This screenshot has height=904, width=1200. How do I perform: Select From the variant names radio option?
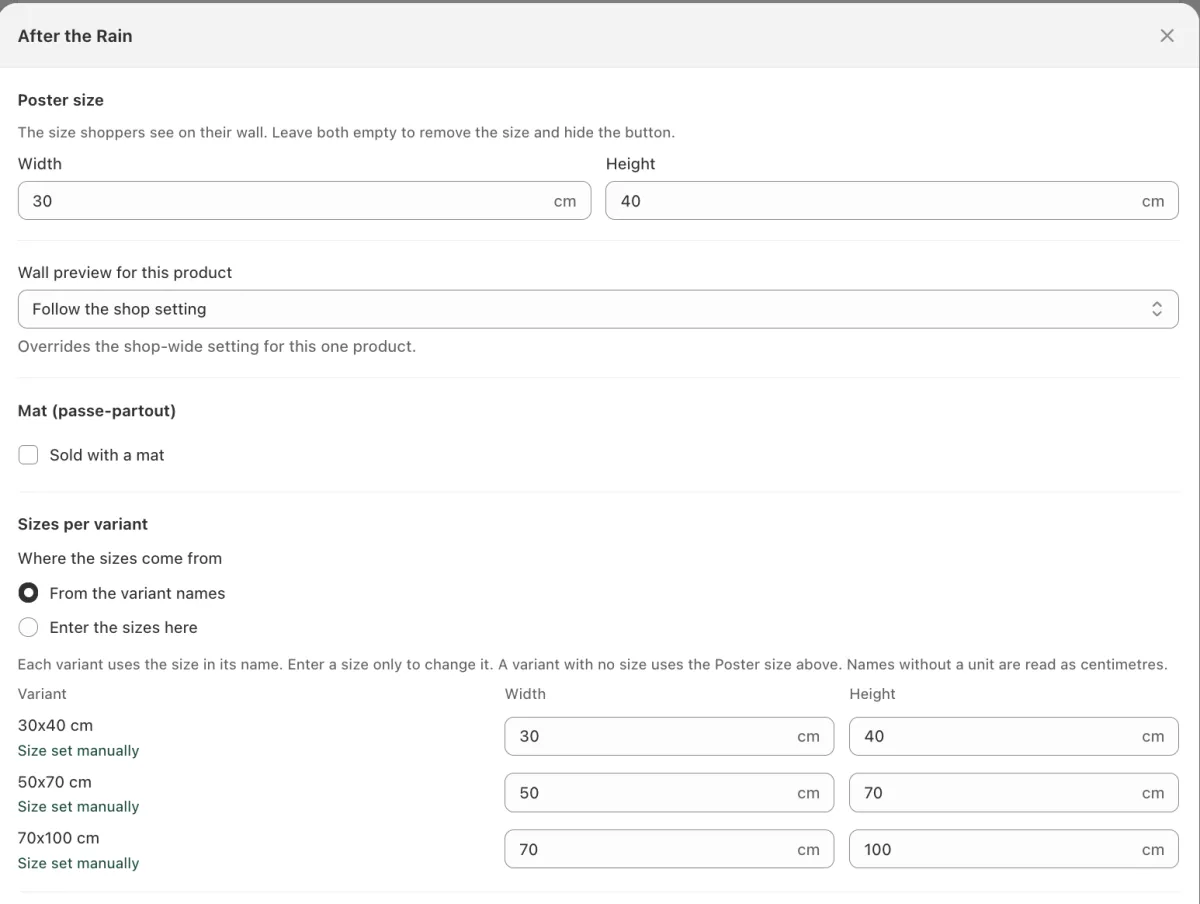(29, 593)
